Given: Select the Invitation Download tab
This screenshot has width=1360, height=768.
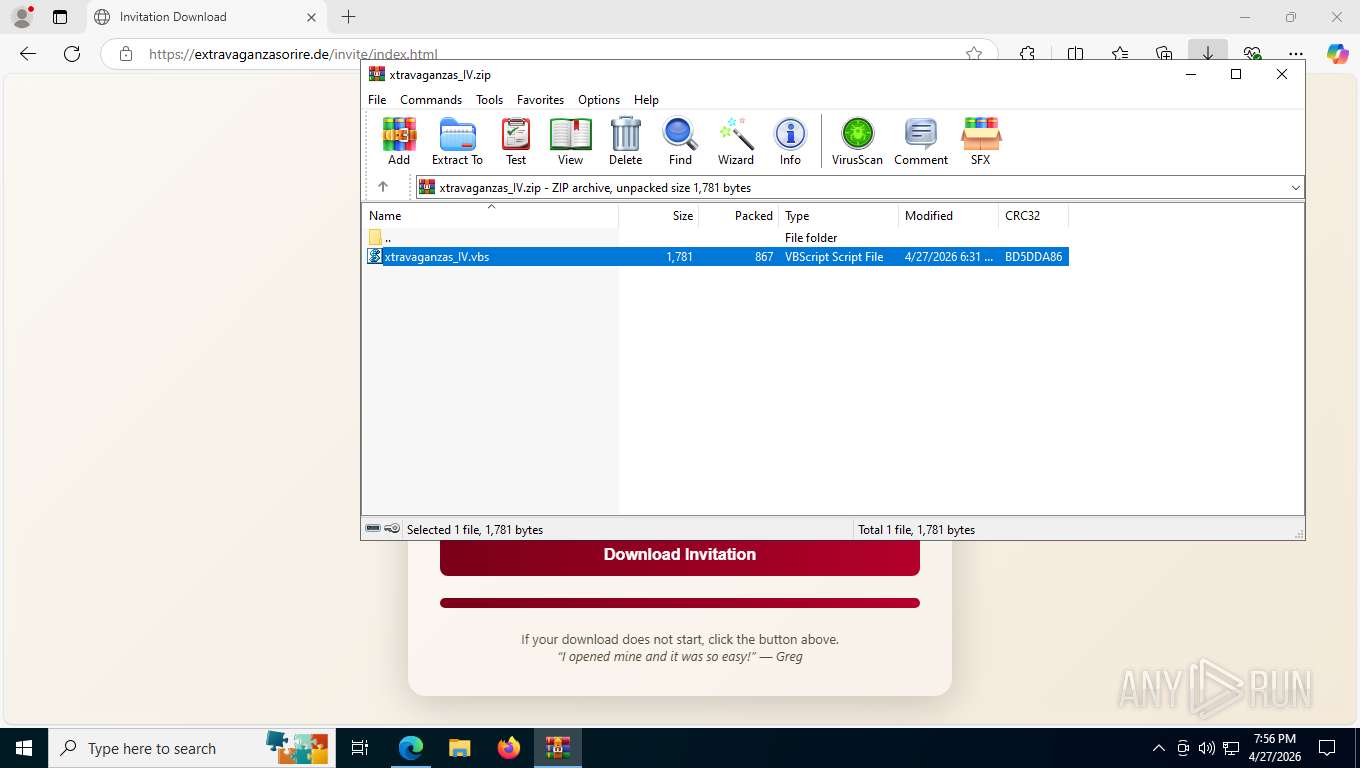Looking at the screenshot, I should [x=206, y=17].
